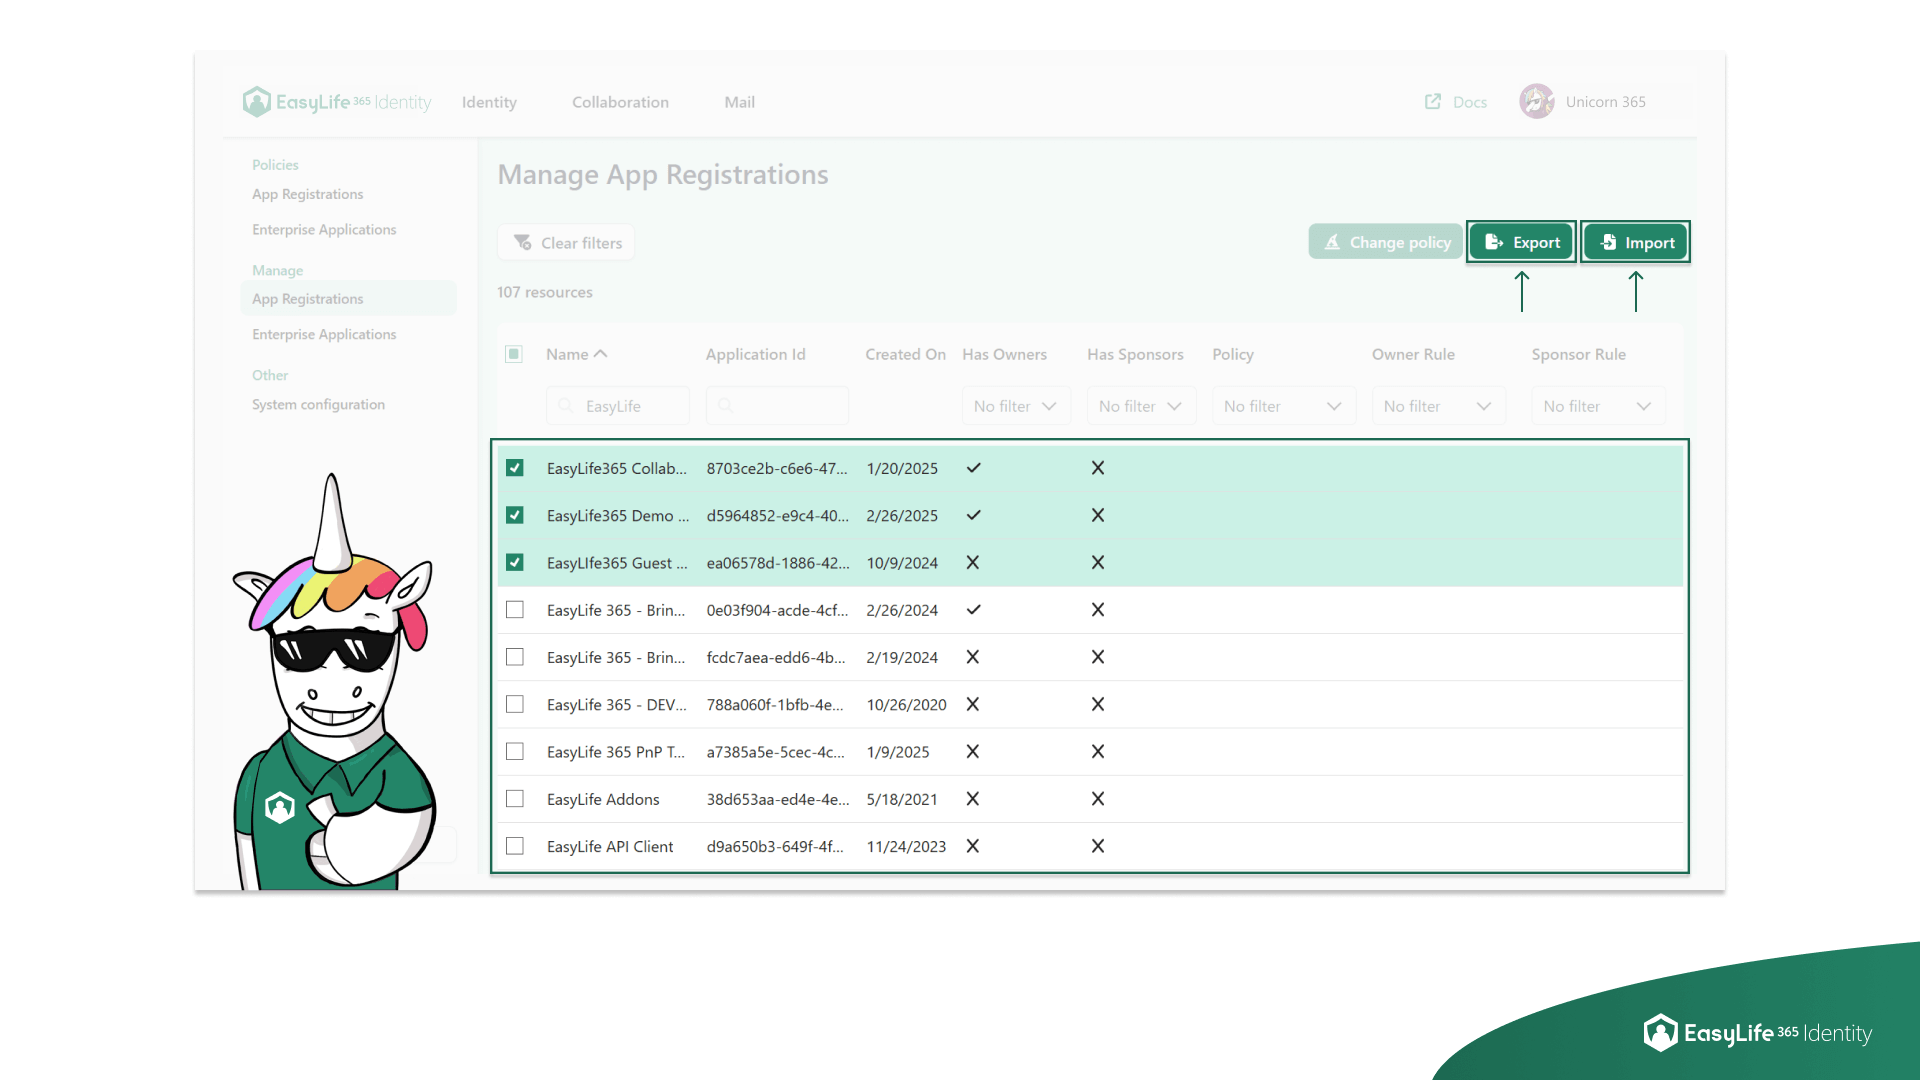1920x1080 pixels.
Task: Expand the Policy No filter dropdown
Action: point(1283,406)
